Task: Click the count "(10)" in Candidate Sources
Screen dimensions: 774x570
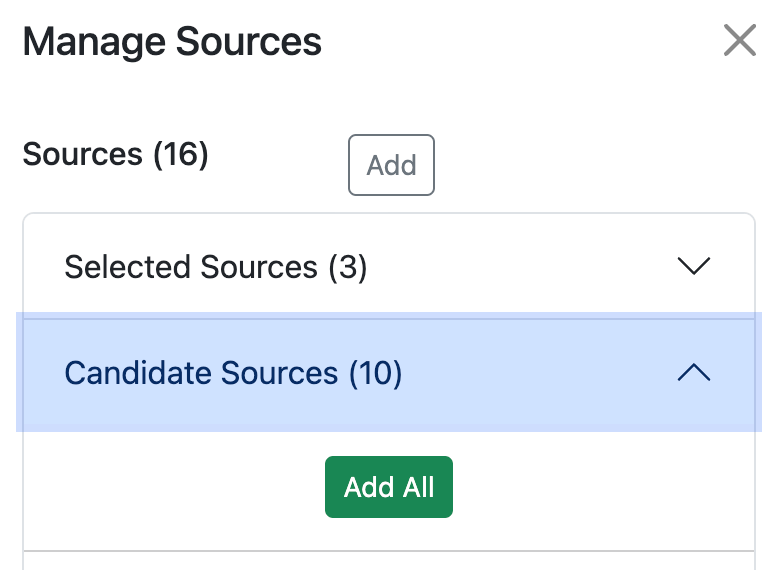Action: [375, 373]
